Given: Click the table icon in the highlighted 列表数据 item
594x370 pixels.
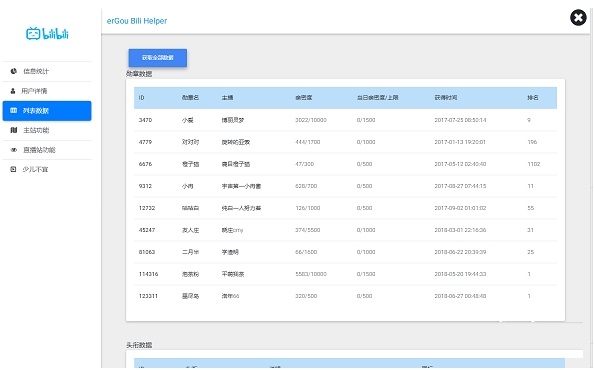Looking at the screenshot, I should pos(14,111).
